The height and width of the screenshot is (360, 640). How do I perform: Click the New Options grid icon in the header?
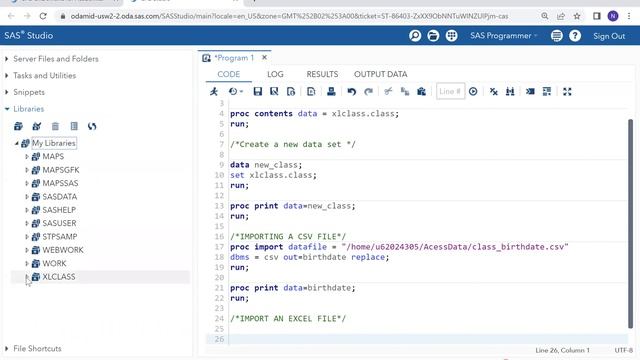click(451, 36)
